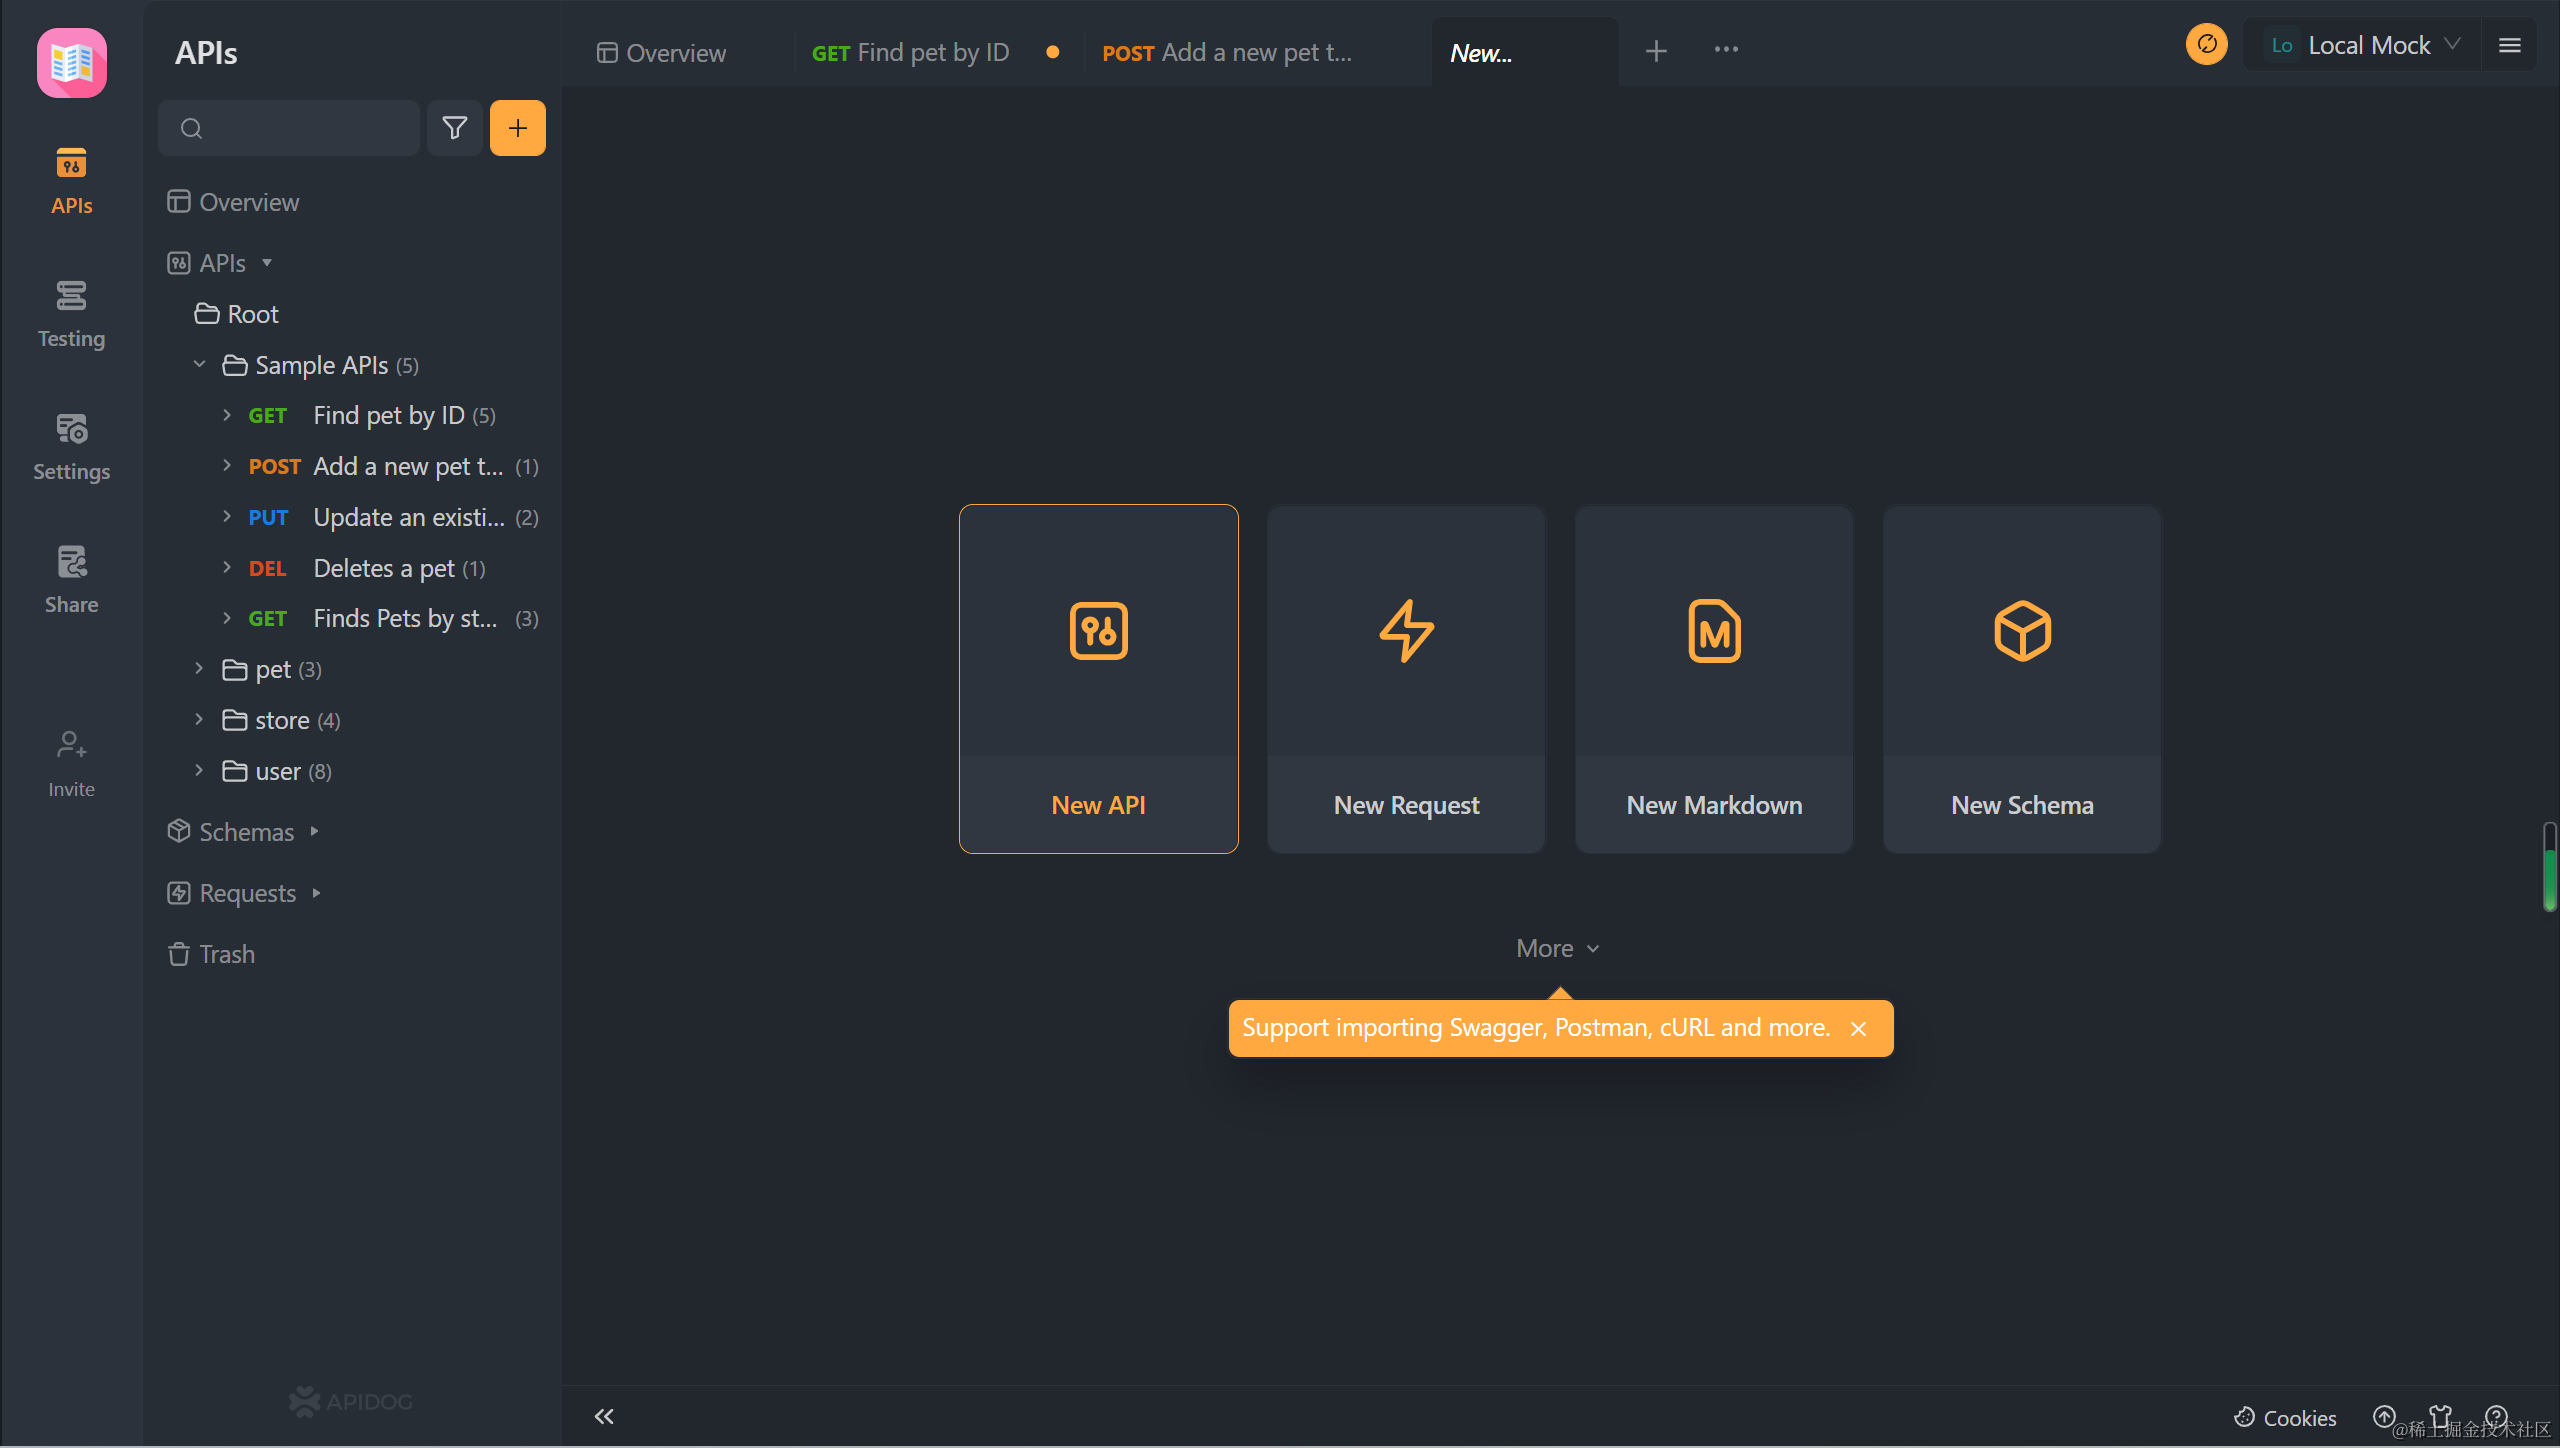Open Settings from the left sidebar
This screenshot has height=1448, width=2560.
[x=70, y=446]
